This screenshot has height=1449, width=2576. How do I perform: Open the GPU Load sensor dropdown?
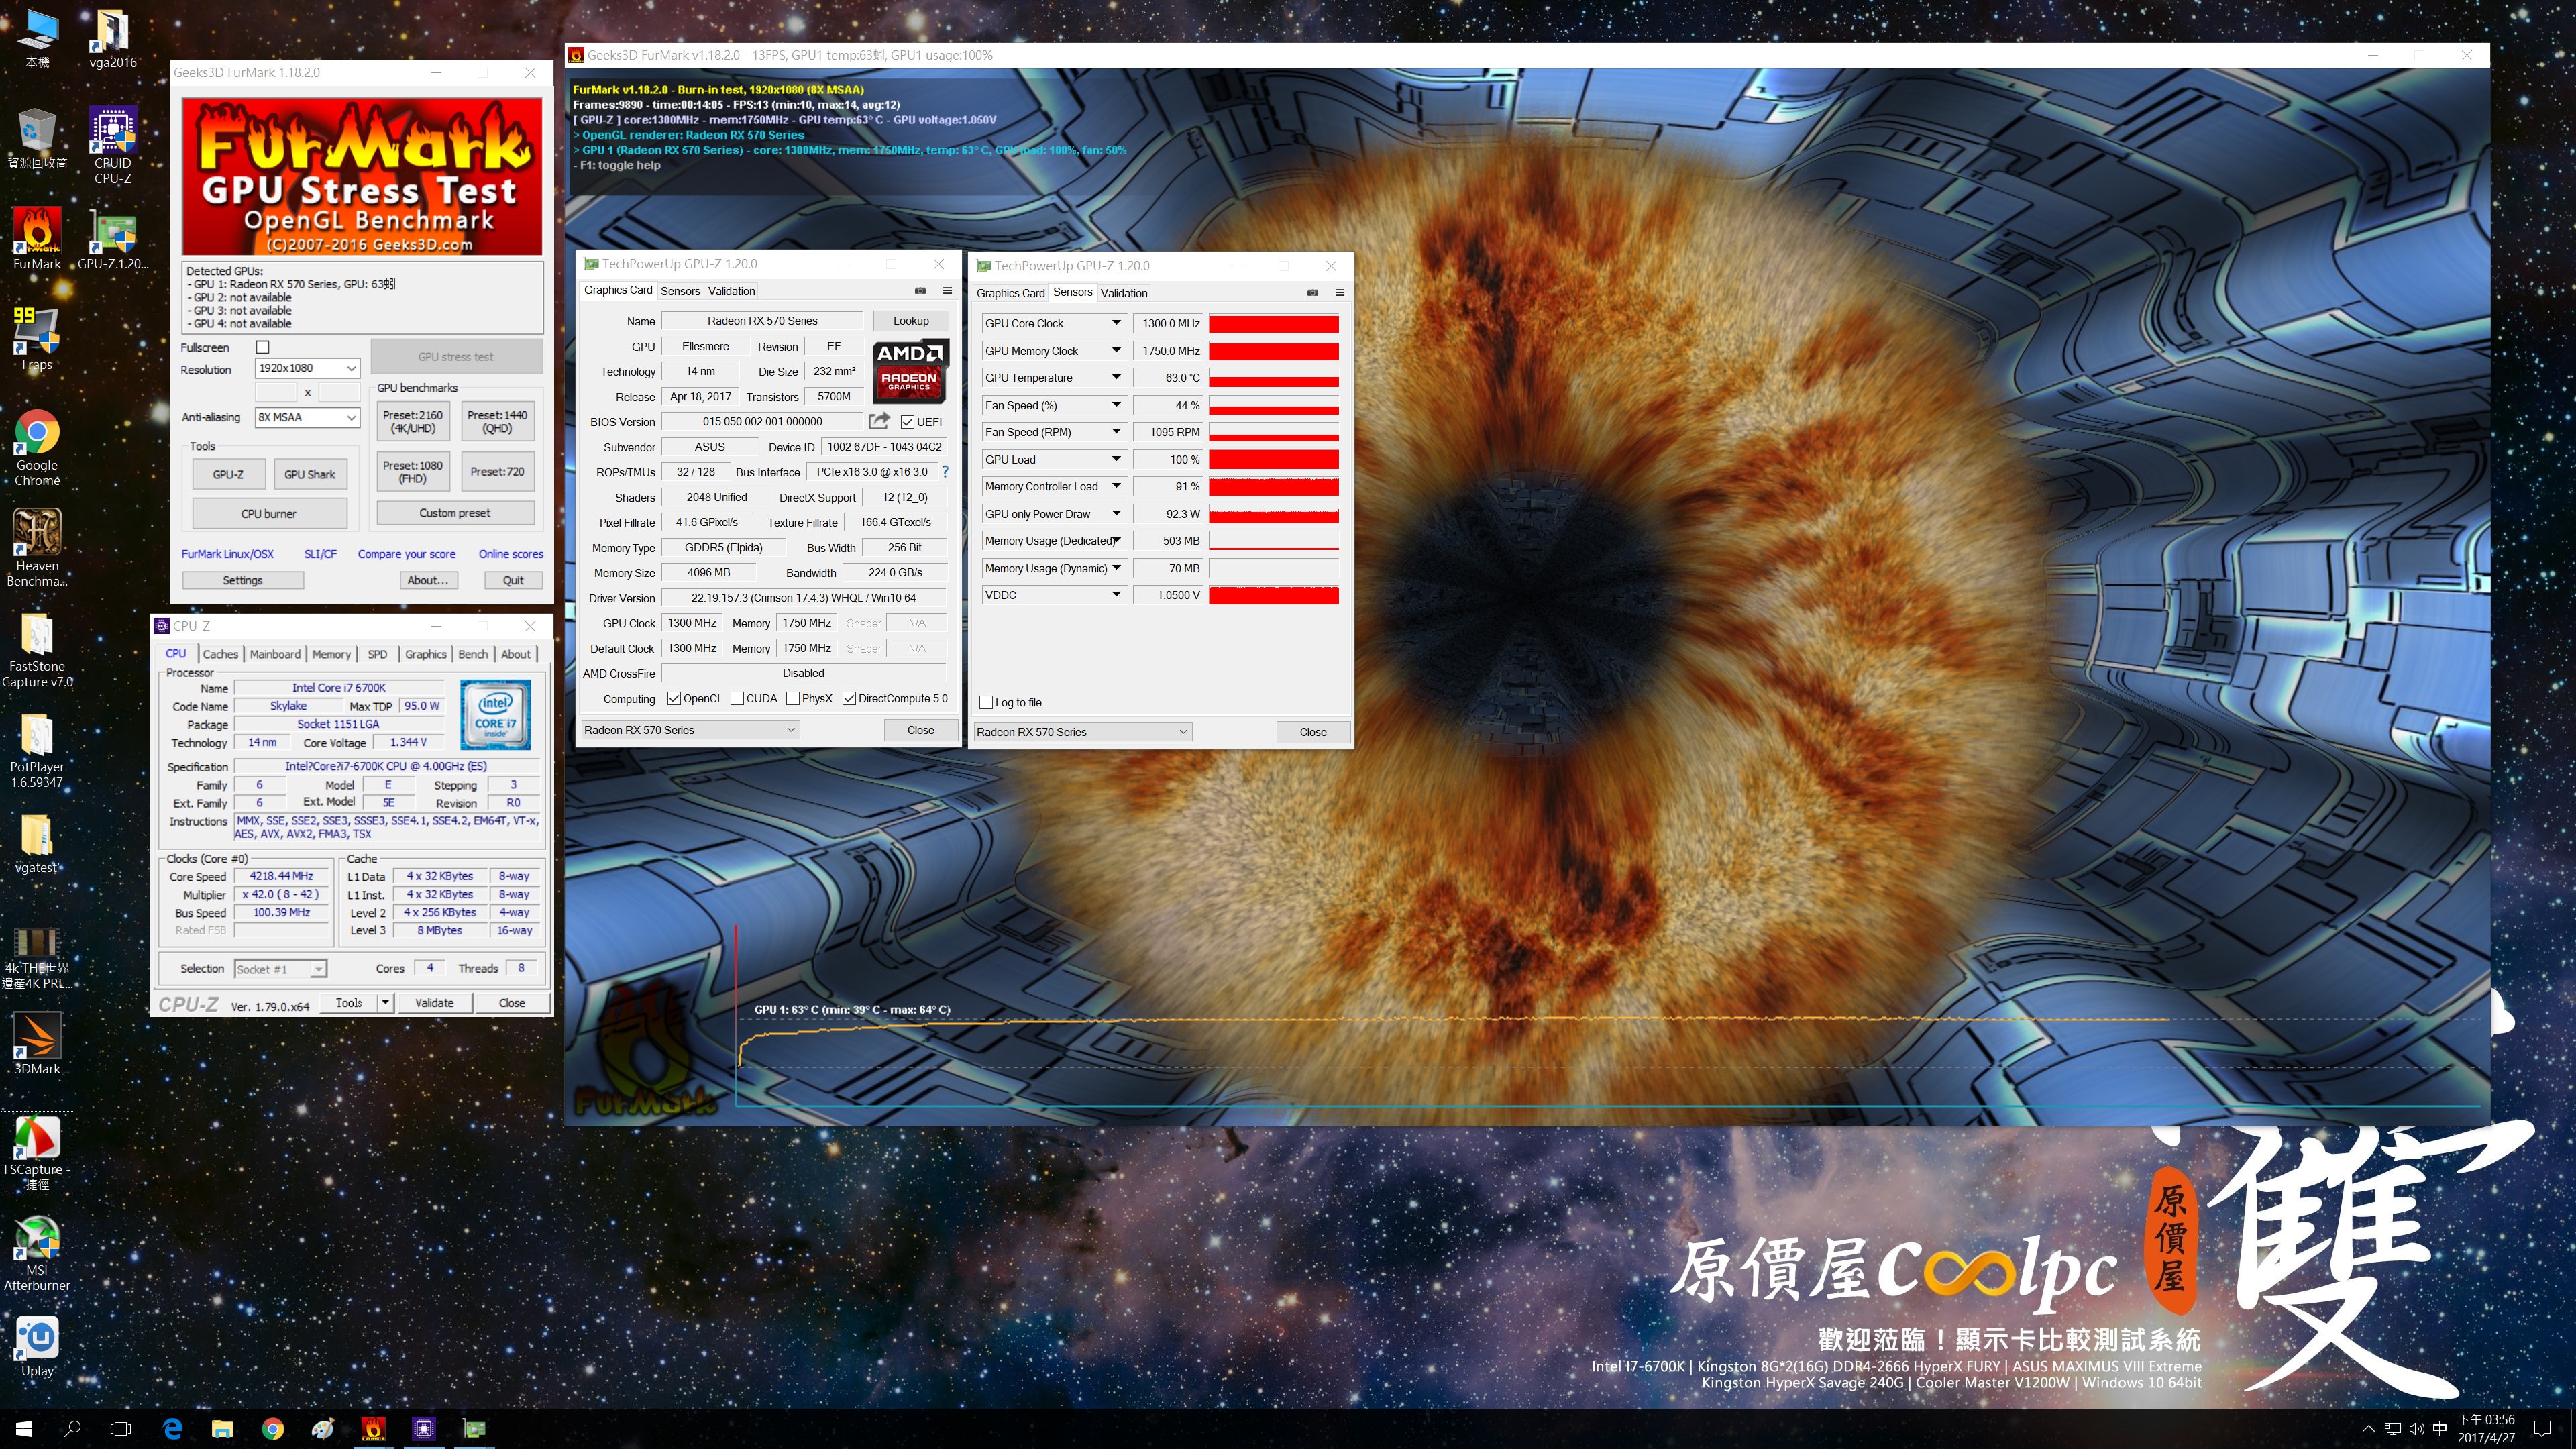coord(1116,460)
